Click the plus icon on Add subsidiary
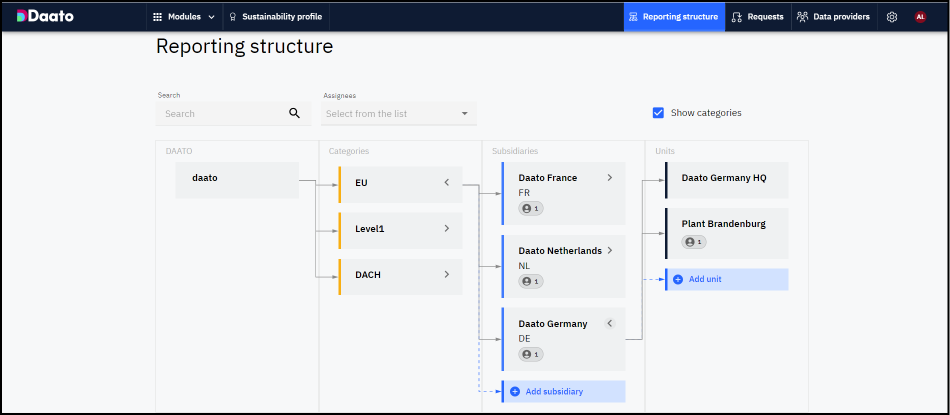The image size is (950, 415). [515, 392]
